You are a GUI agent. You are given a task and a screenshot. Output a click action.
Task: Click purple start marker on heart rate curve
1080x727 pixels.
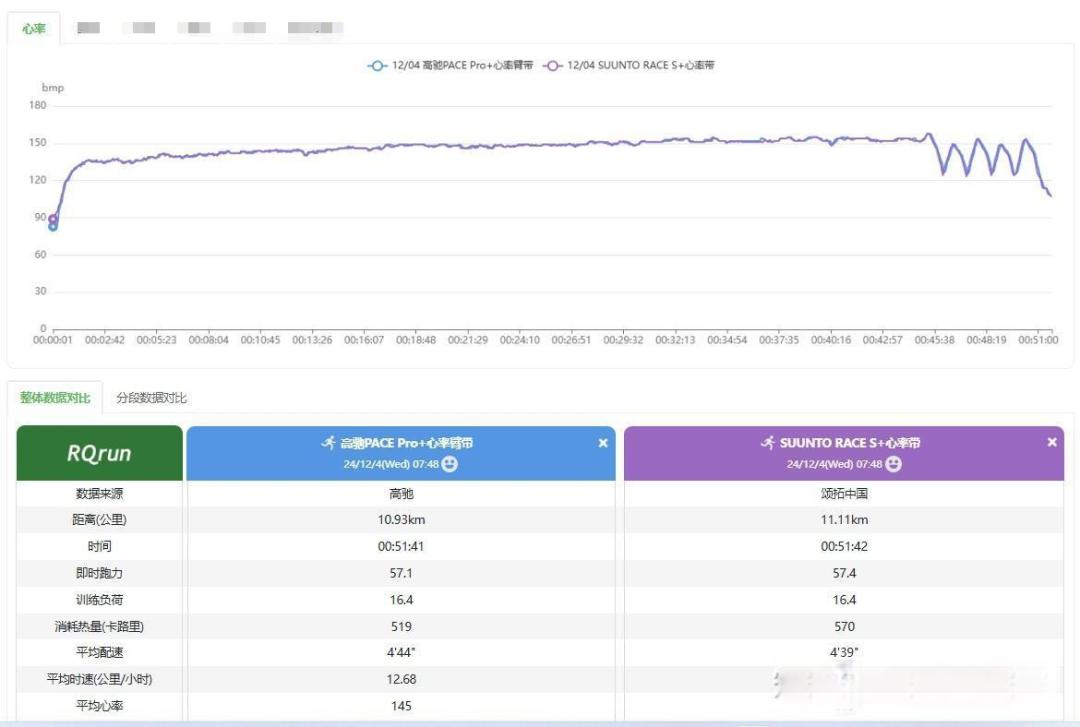point(53,219)
